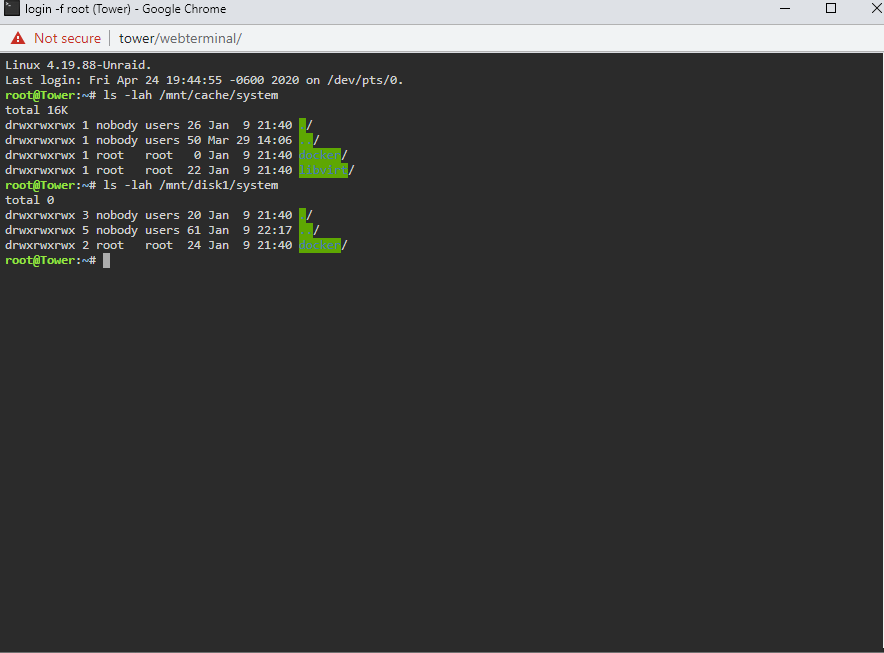Close the Chrome terminal window

(877, 8)
